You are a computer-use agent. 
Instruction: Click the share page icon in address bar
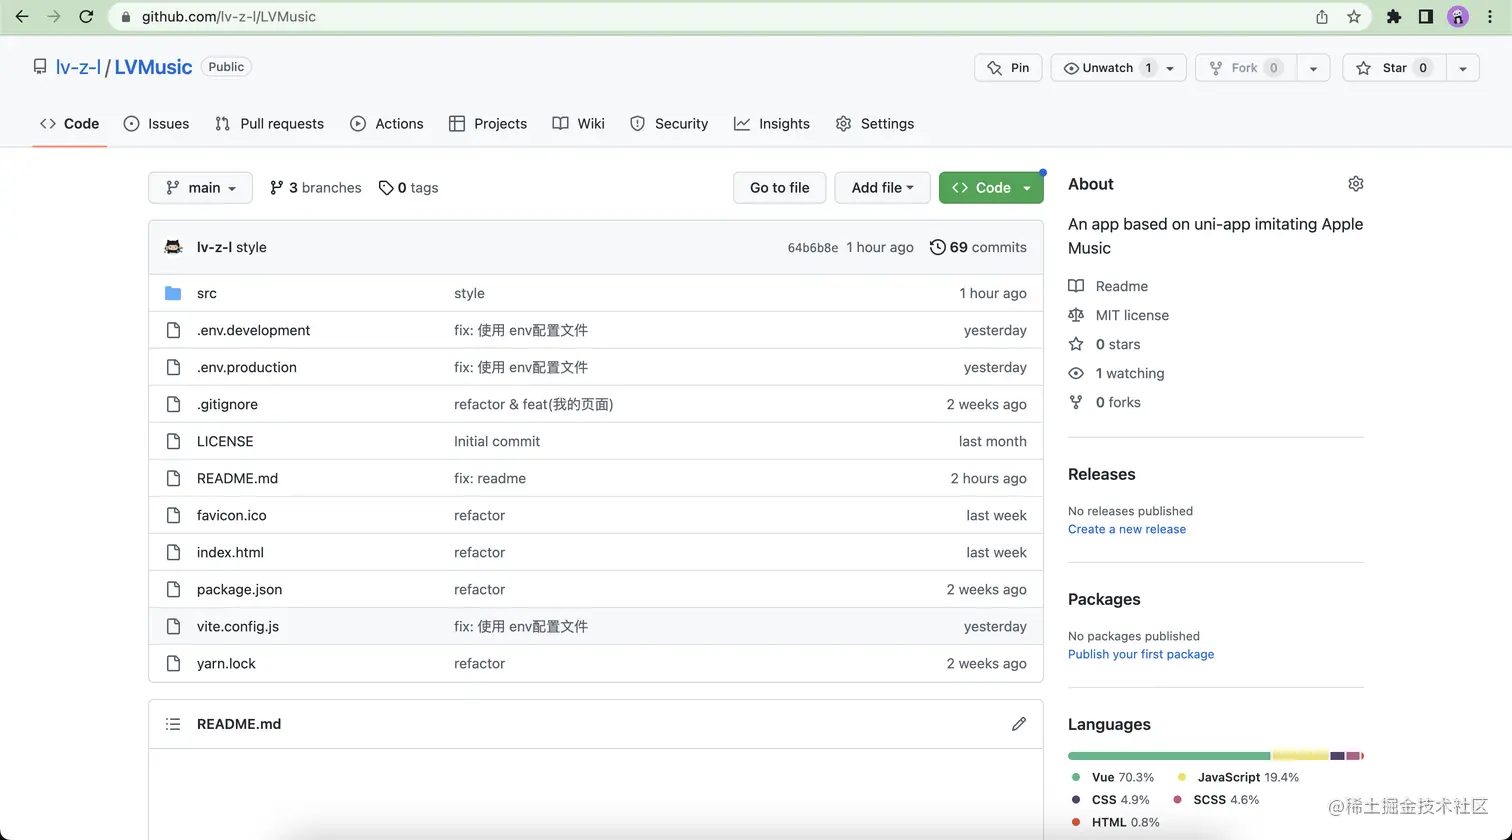(1322, 17)
